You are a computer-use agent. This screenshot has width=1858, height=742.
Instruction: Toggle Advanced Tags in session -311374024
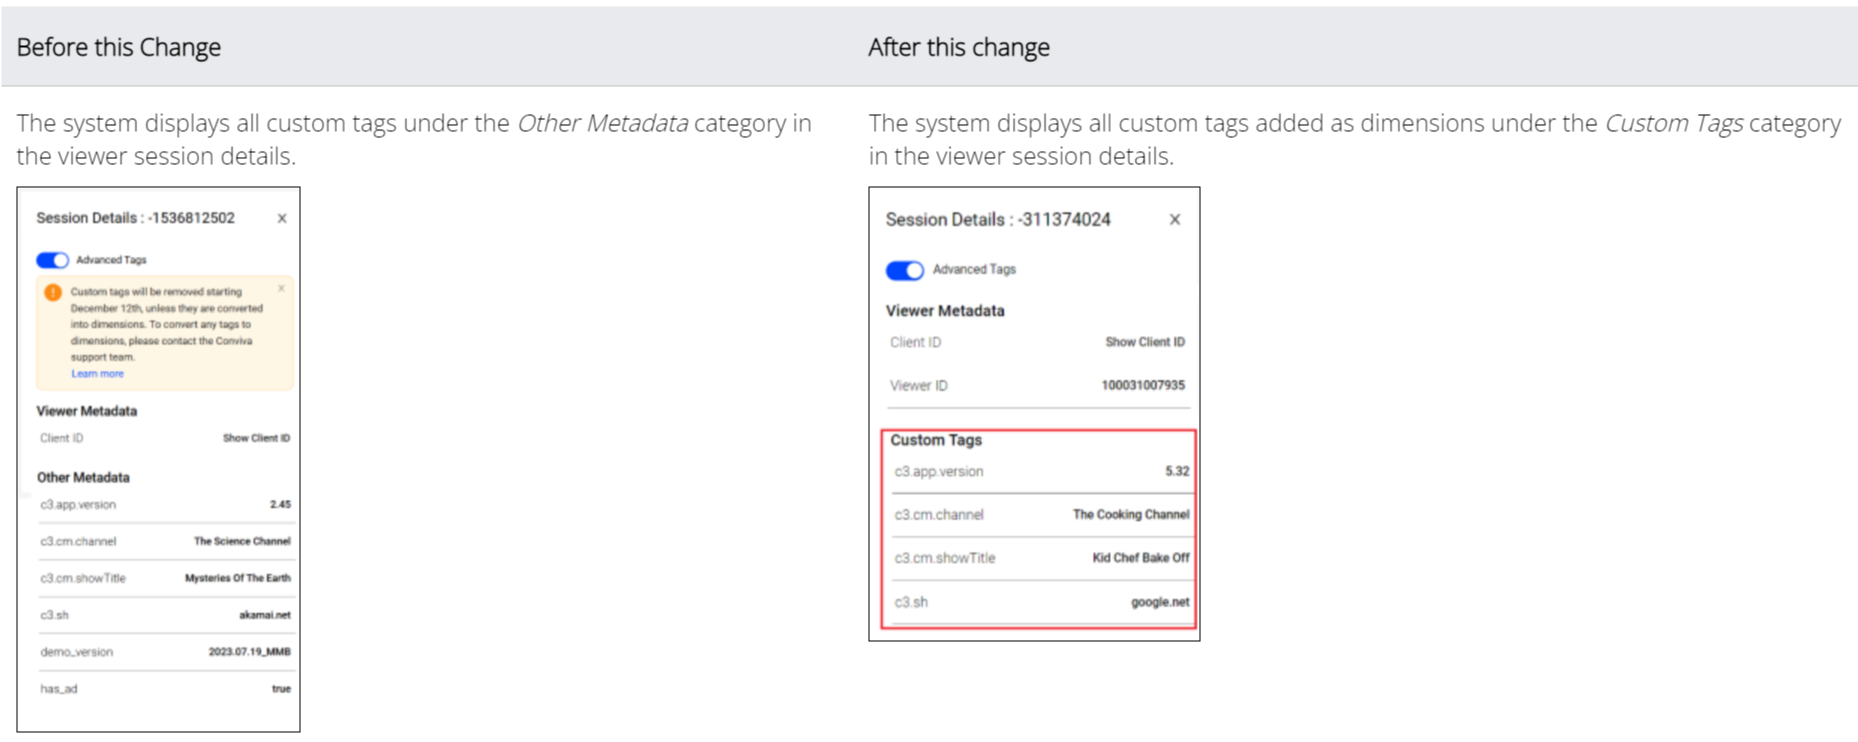(904, 270)
